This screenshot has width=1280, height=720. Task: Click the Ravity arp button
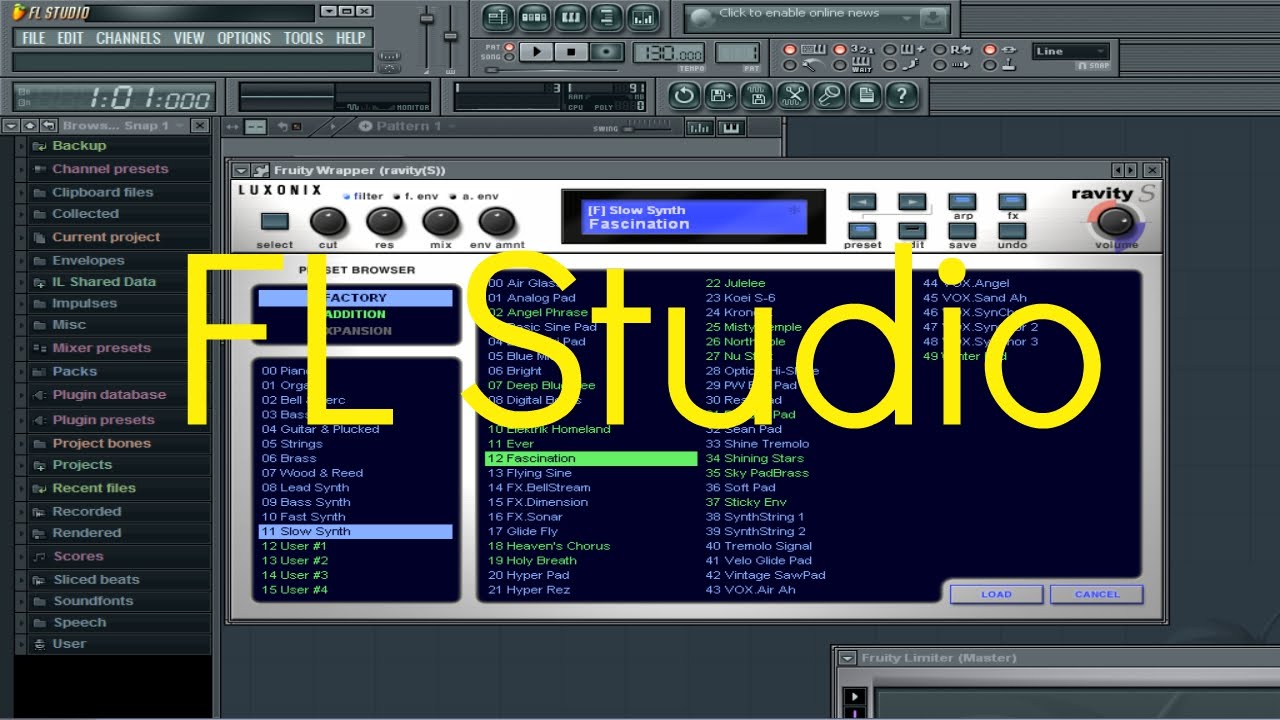(x=962, y=202)
